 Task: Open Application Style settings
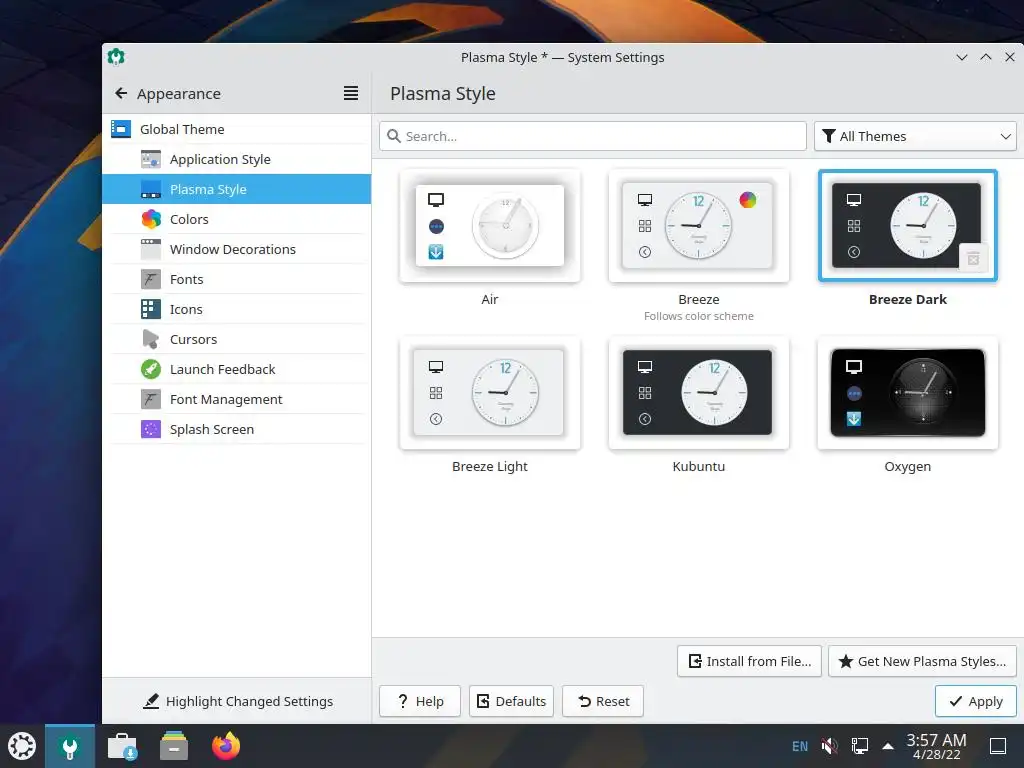(x=236, y=159)
